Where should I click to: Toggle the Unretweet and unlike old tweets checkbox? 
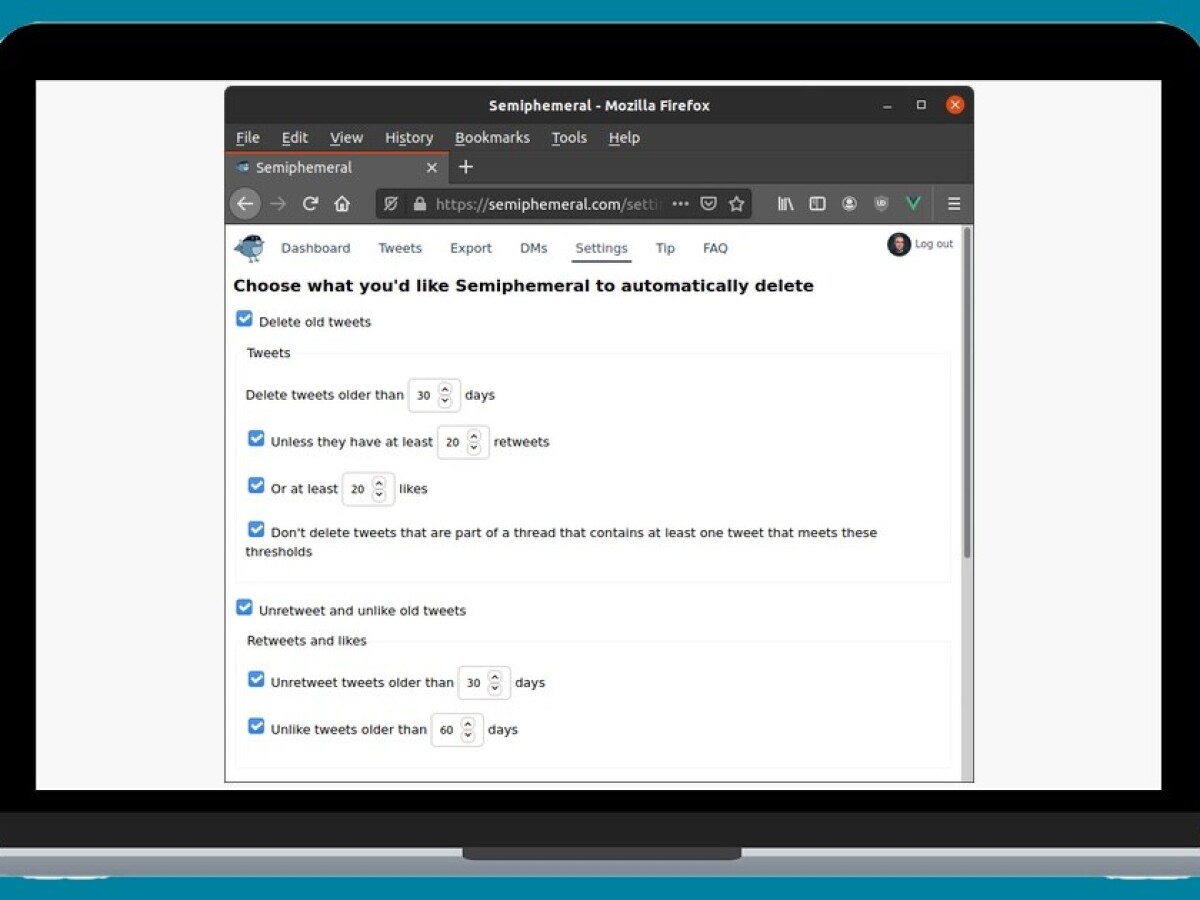pyautogui.click(x=244, y=608)
